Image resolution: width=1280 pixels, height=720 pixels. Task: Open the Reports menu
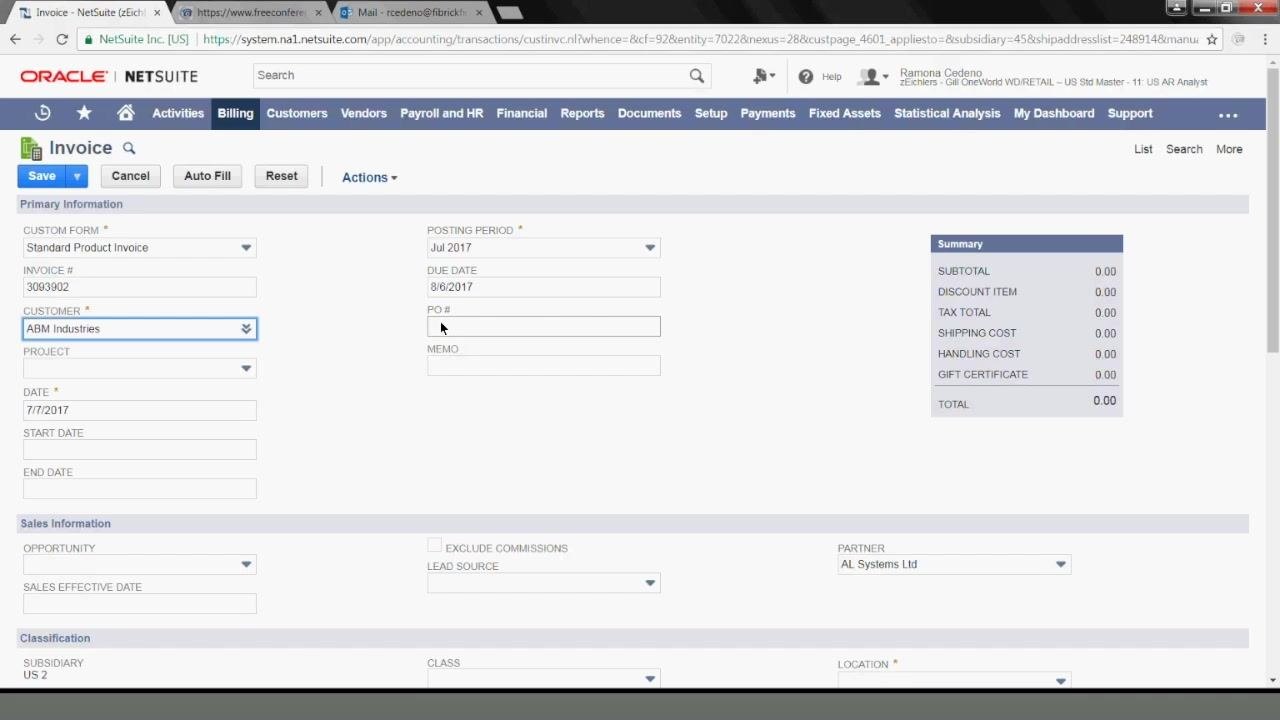582,113
